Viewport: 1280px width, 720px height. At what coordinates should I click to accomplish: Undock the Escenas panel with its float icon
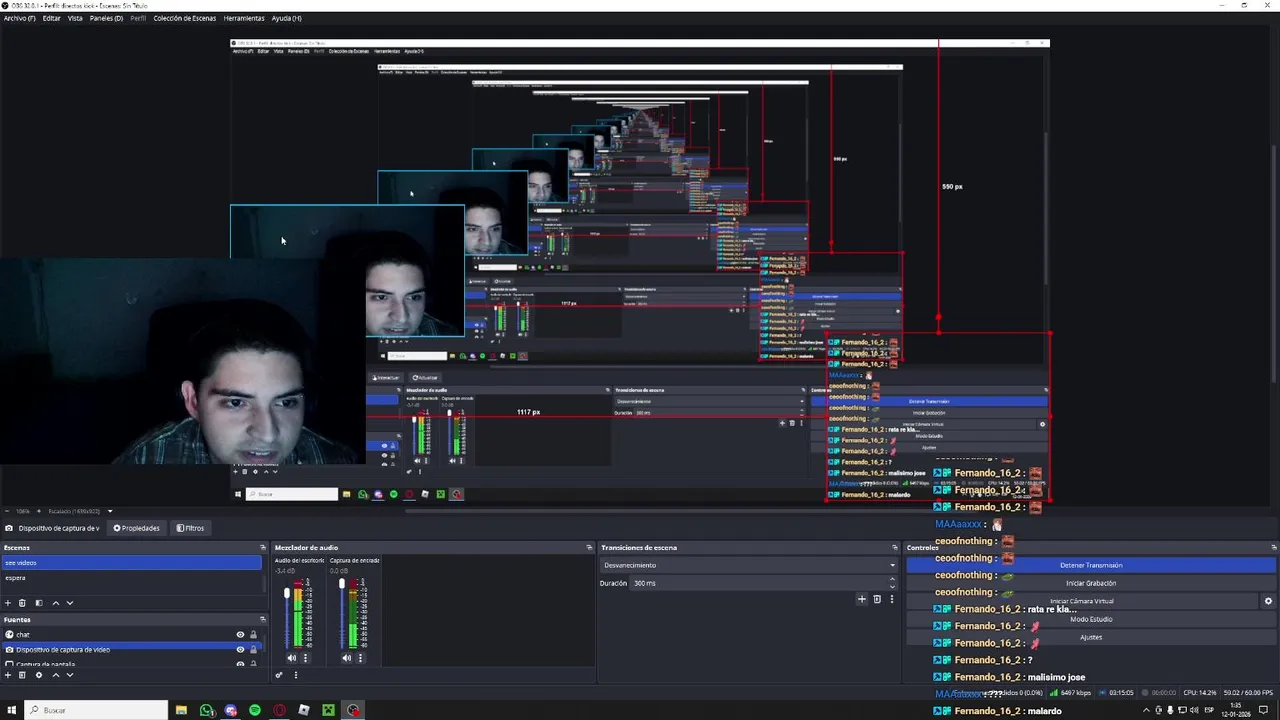click(263, 548)
